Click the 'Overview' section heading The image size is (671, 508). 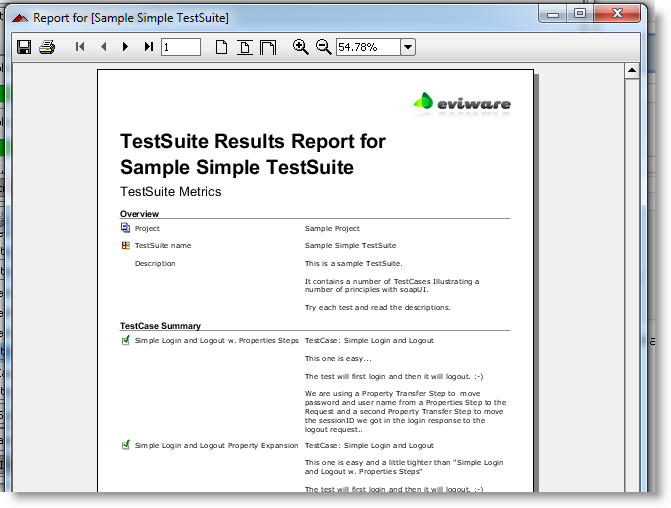[139, 214]
